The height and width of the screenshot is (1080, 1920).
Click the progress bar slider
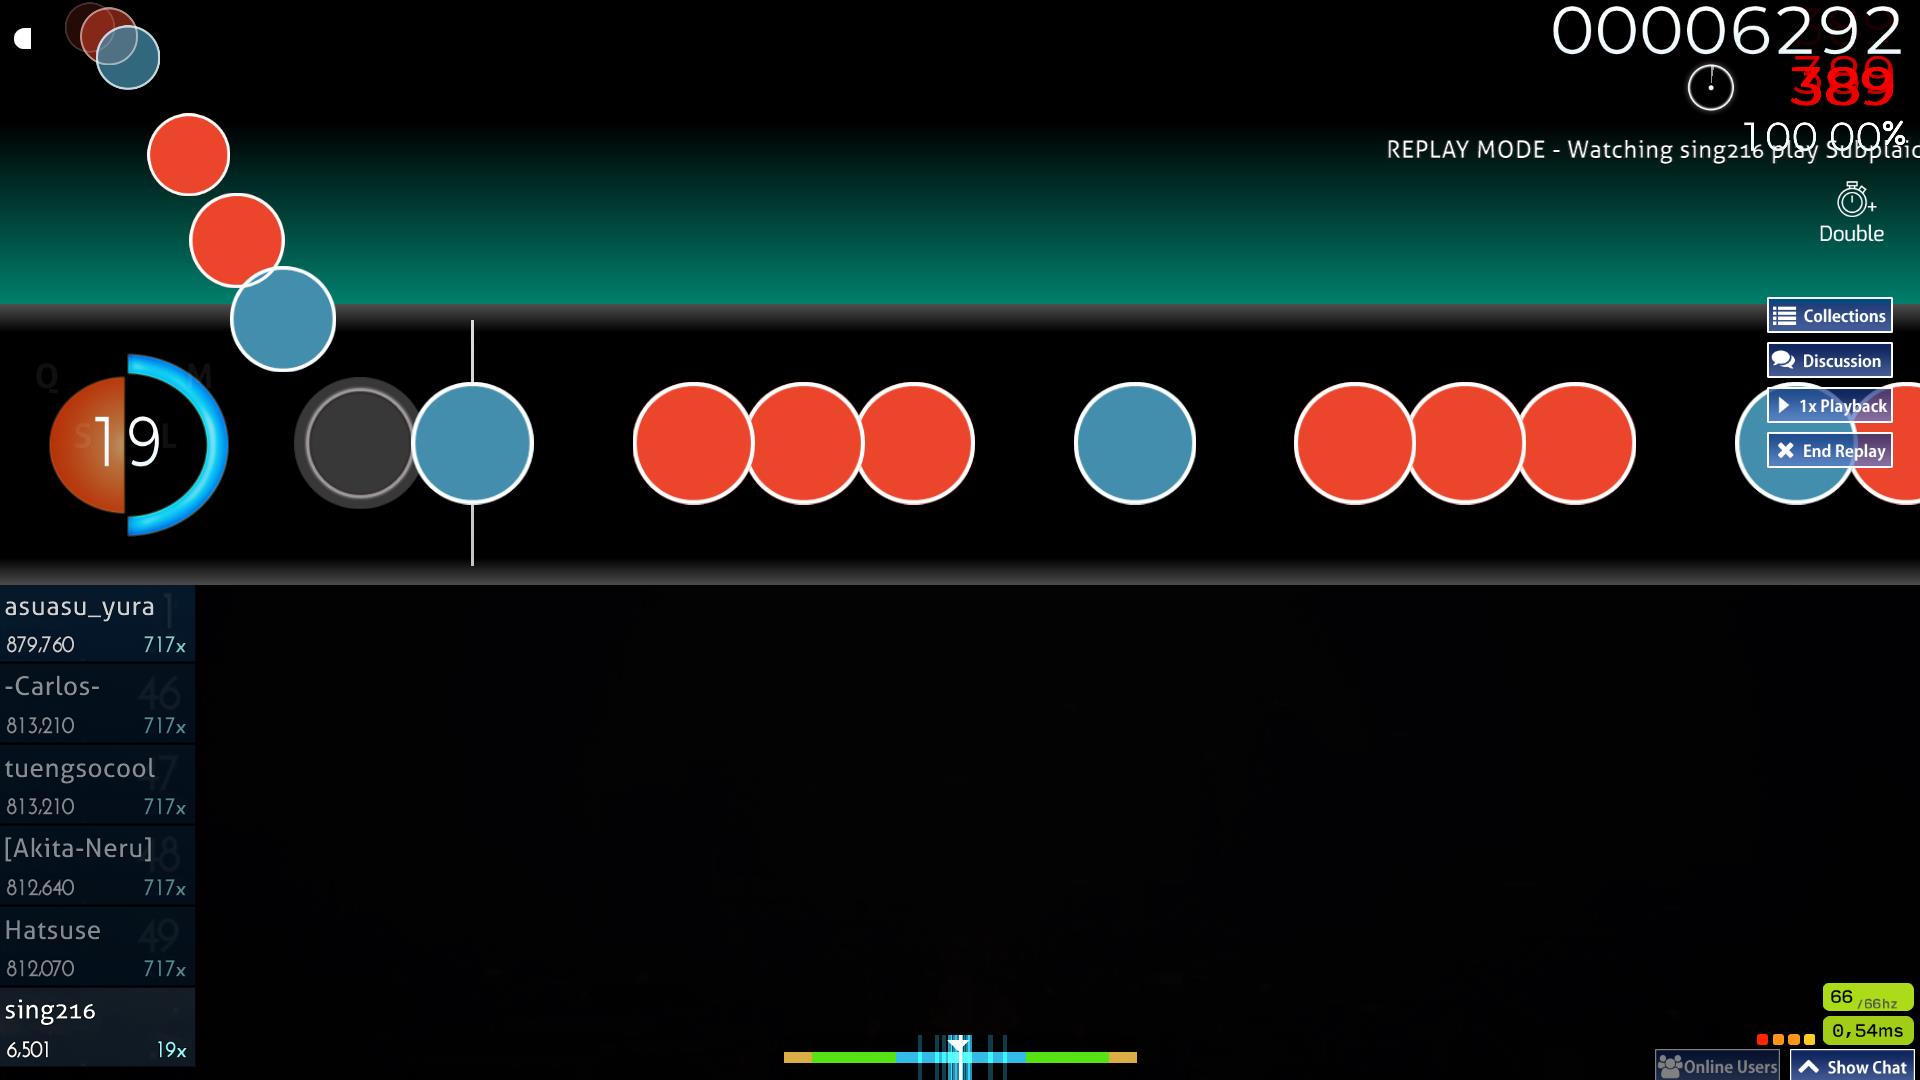(x=959, y=1056)
